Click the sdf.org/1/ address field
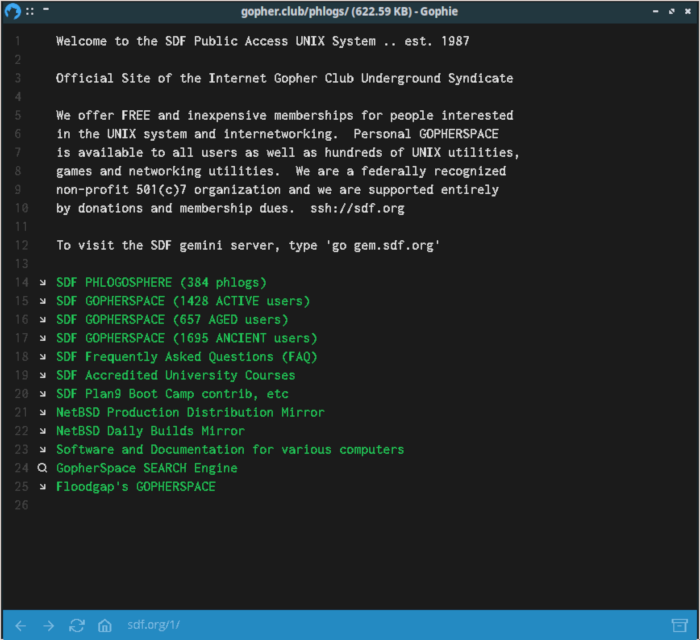The height and width of the screenshot is (640, 700). 153,625
